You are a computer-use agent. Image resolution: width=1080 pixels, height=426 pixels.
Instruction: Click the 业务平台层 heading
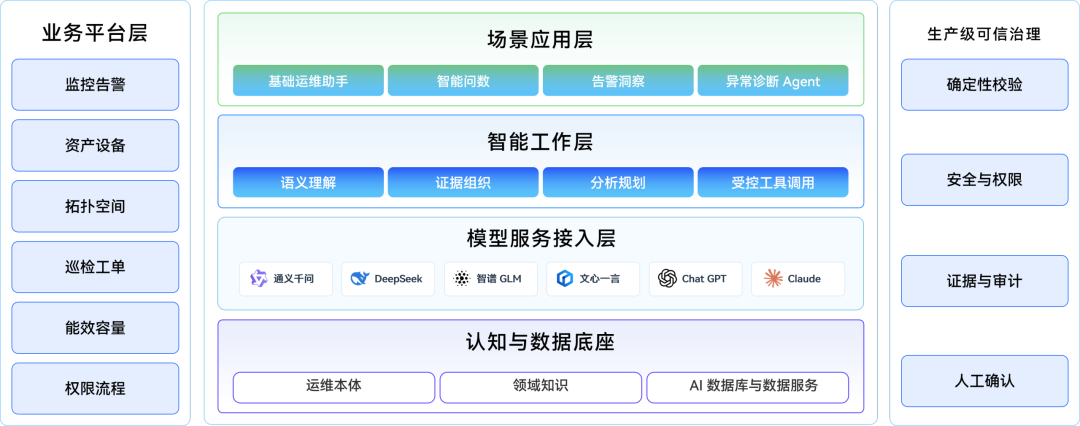tap(95, 33)
